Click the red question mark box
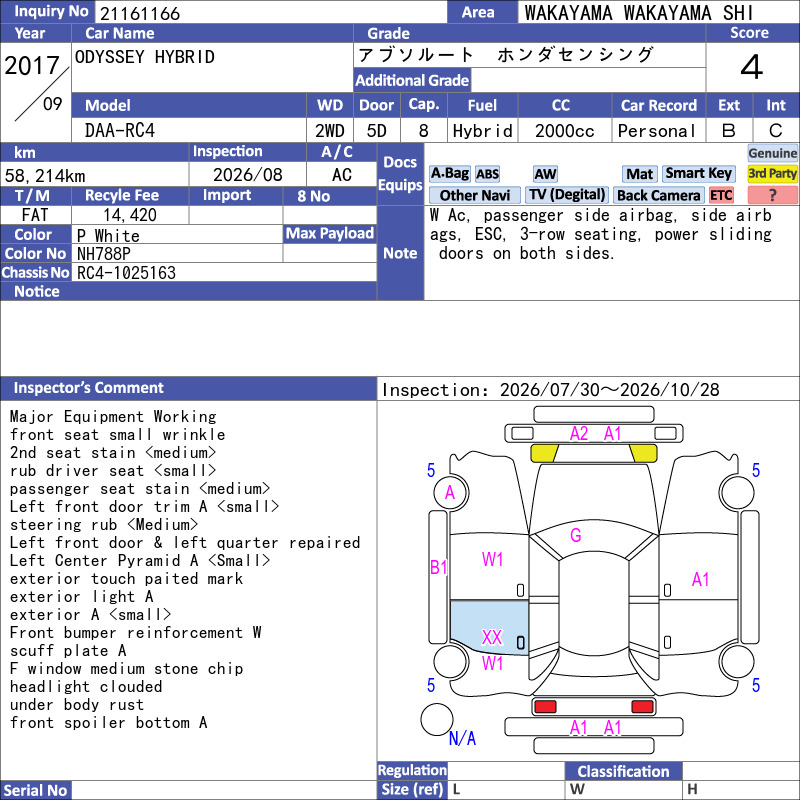This screenshot has height=800, width=800. pyautogui.click(x=772, y=195)
